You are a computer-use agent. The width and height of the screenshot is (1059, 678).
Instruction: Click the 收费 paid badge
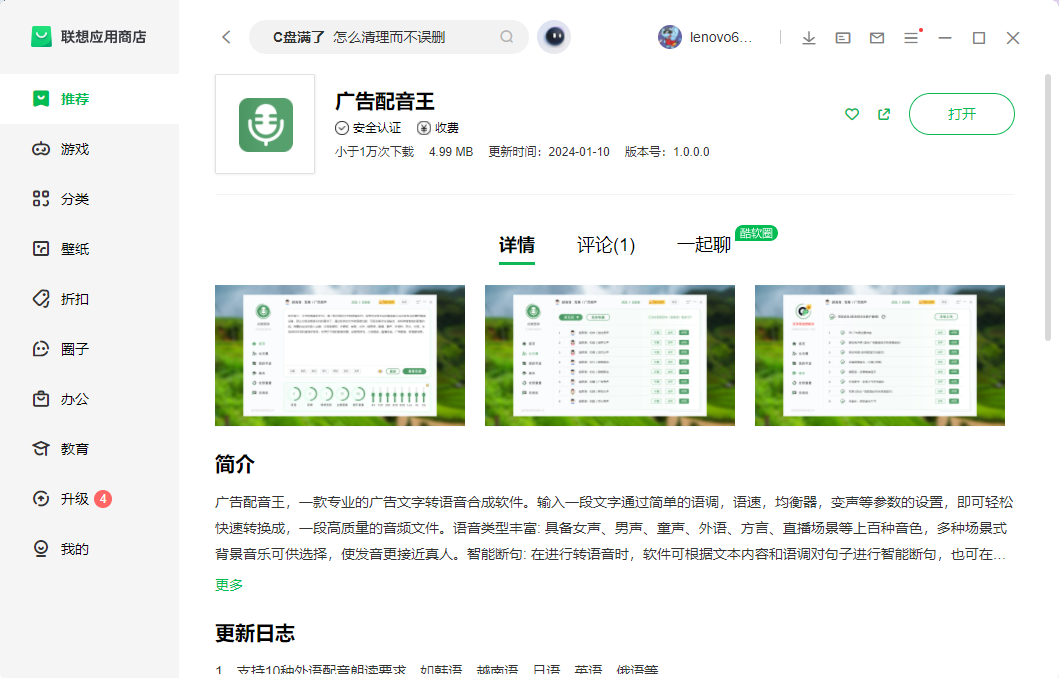(438, 128)
